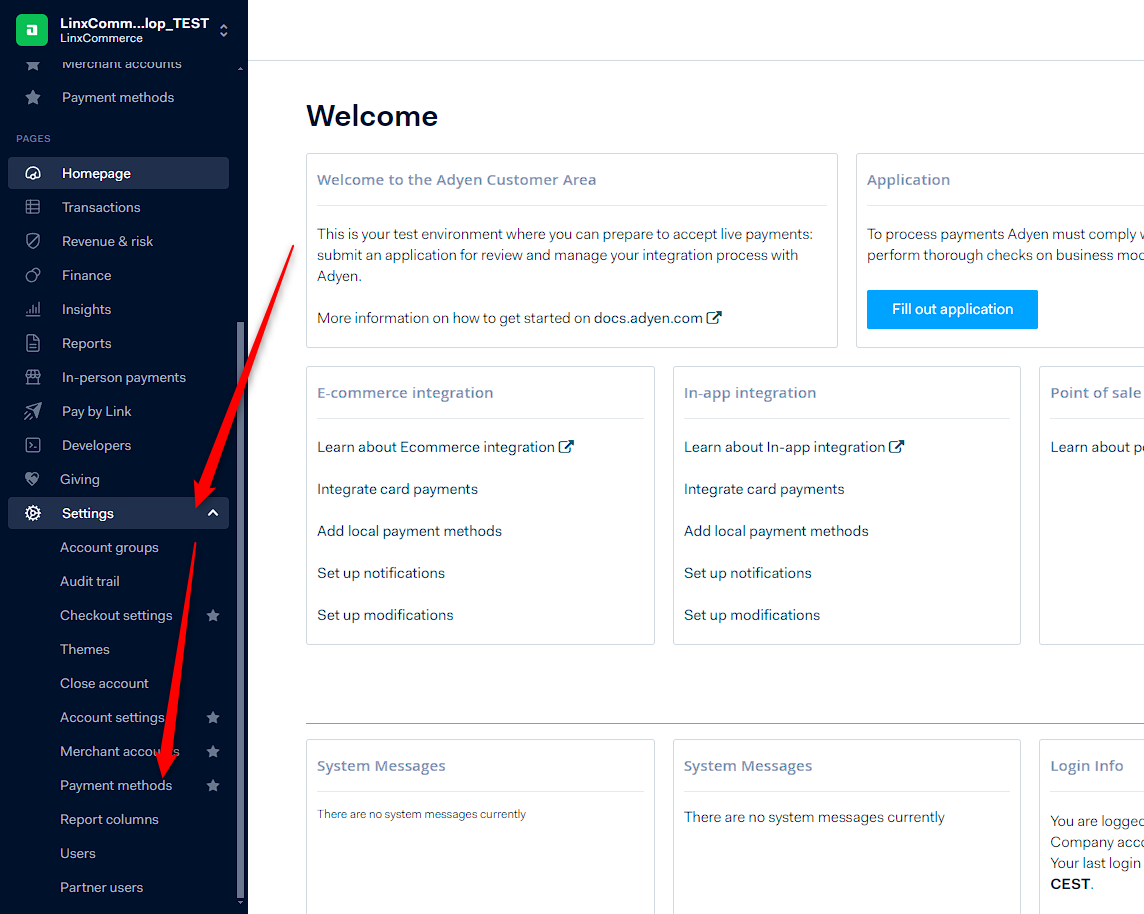Toggle favorite star for Checkout settings
The width and height of the screenshot is (1144, 914).
pos(213,616)
